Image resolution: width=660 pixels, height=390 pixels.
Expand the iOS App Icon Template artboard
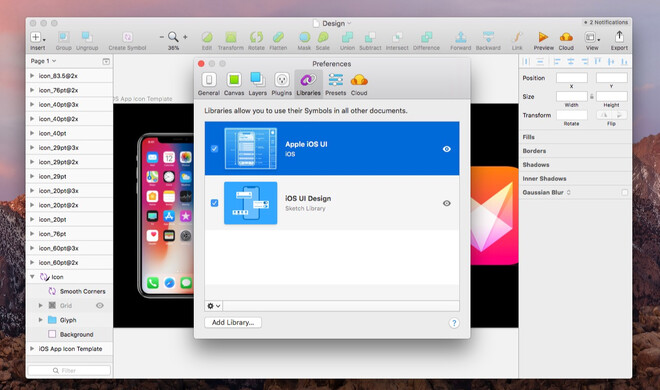[x=32, y=348]
